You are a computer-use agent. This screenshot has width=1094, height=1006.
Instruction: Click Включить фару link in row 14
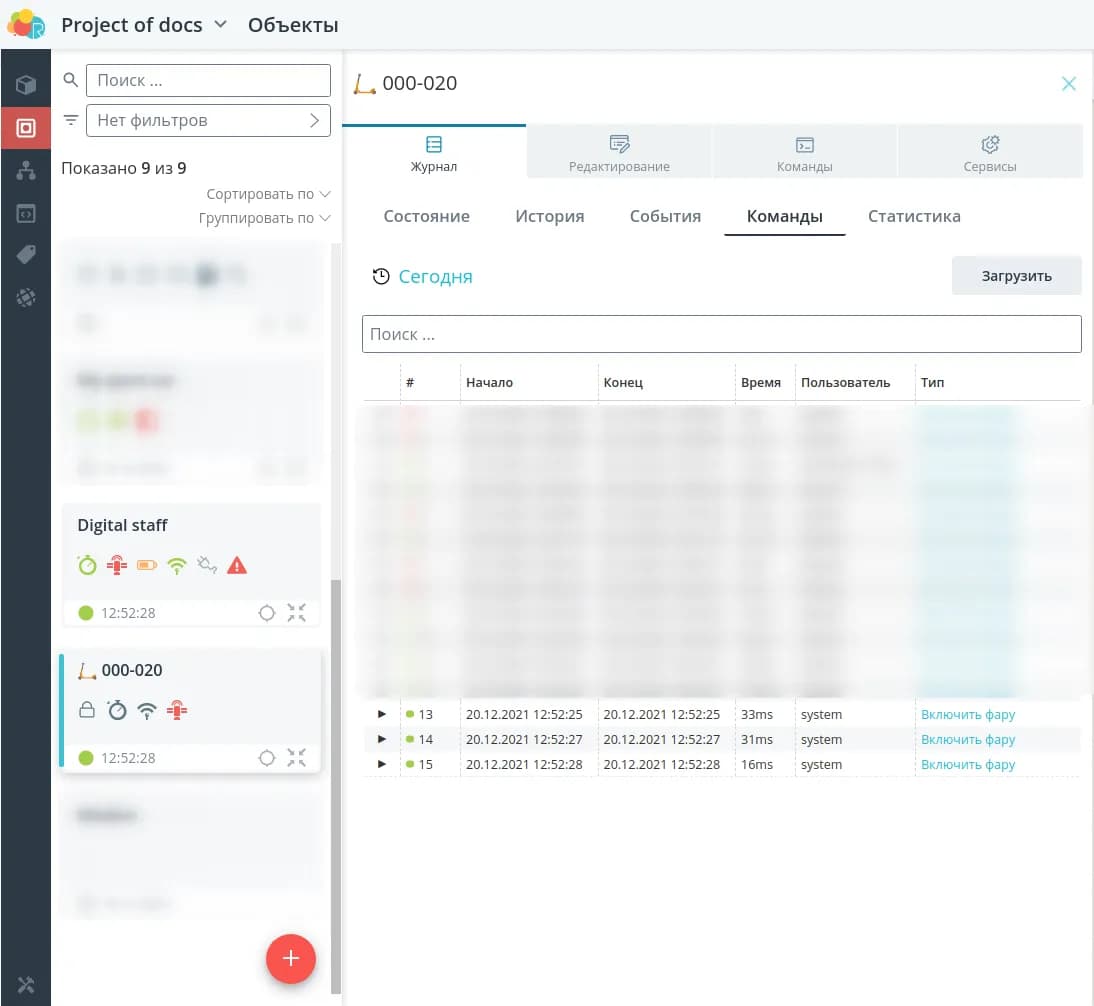click(967, 740)
